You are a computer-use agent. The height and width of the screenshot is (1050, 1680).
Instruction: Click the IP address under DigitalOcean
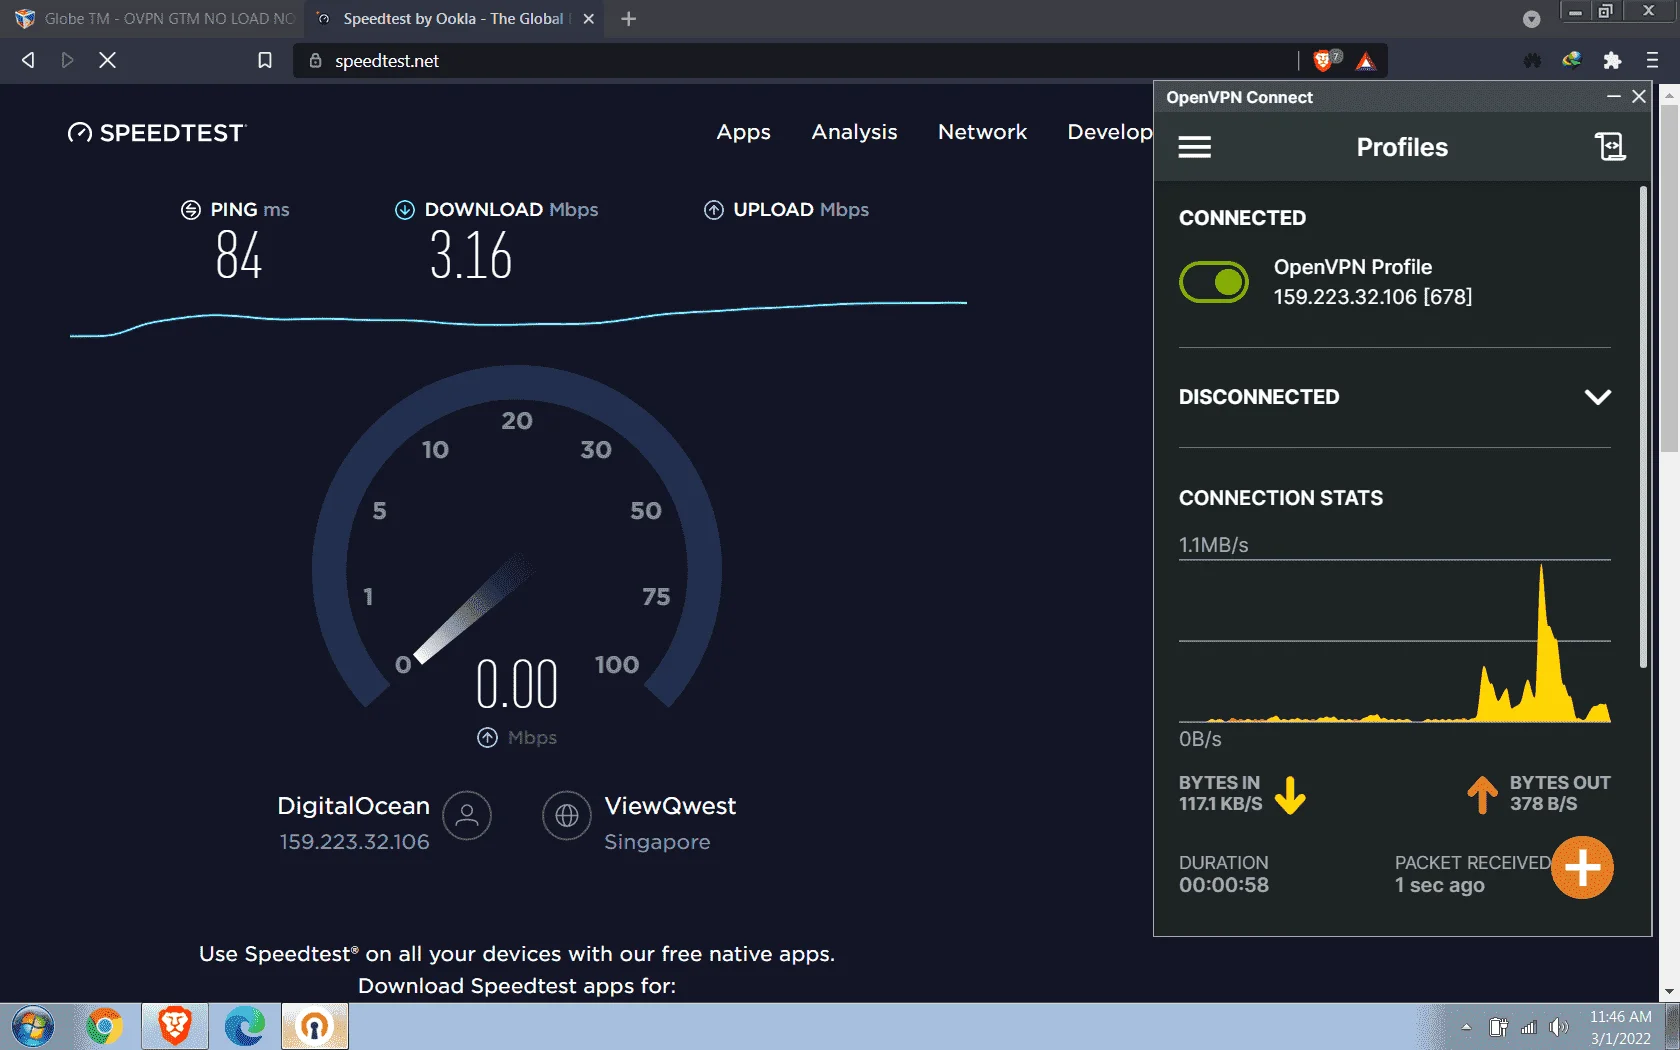354,842
